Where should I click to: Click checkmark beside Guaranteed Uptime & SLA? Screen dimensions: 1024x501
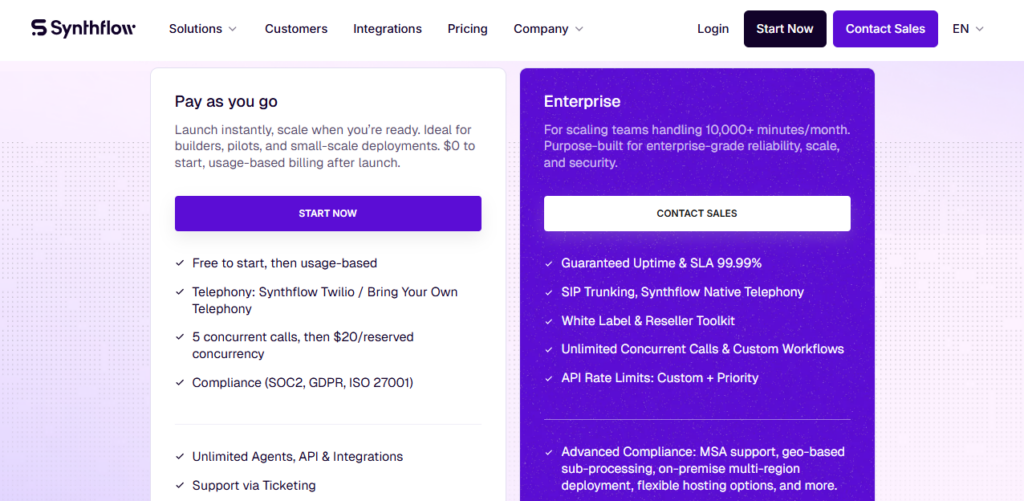coord(549,263)
